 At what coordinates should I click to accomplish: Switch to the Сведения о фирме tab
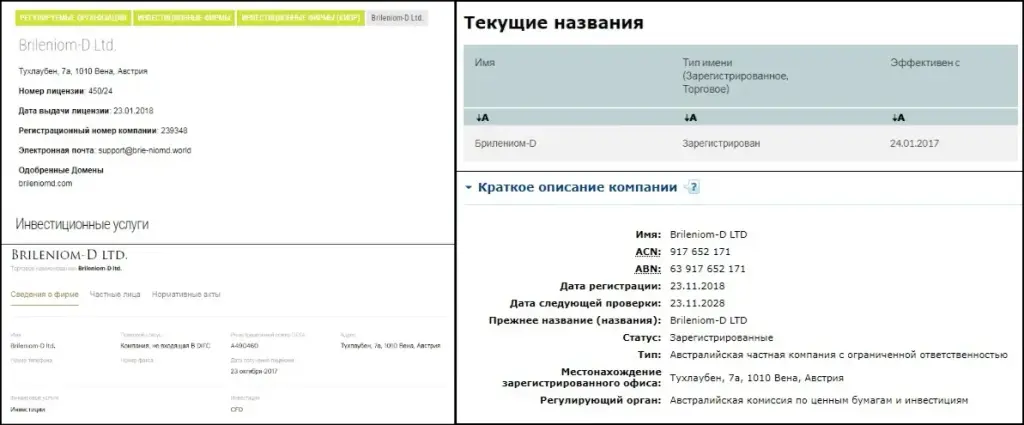tap(44, 294)
